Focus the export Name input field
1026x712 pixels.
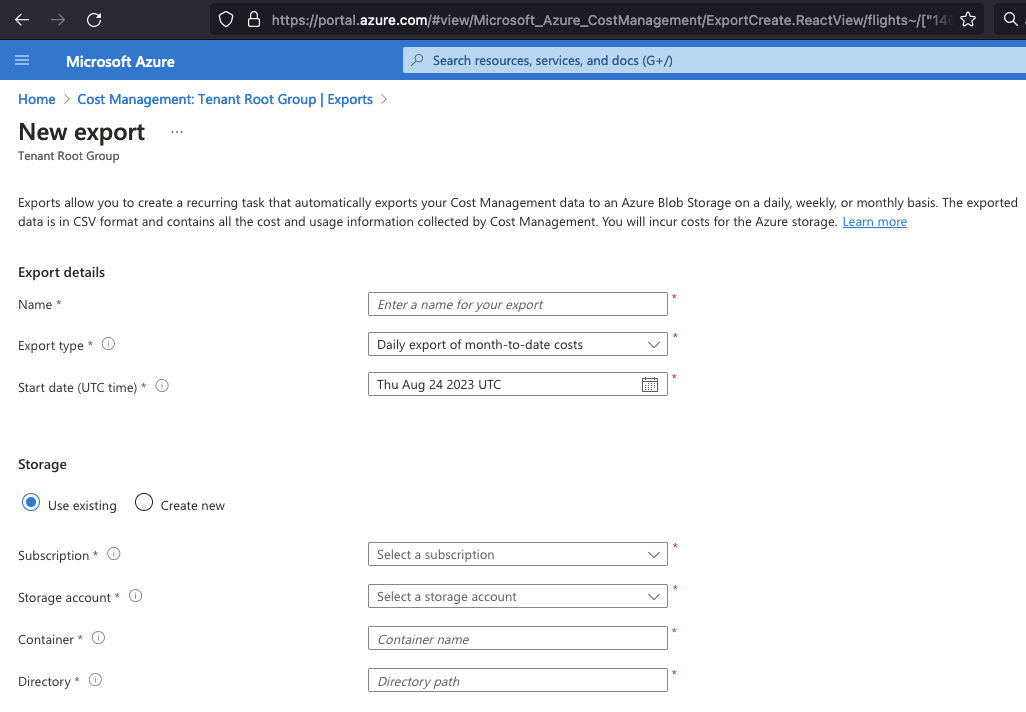pos(518,304)
